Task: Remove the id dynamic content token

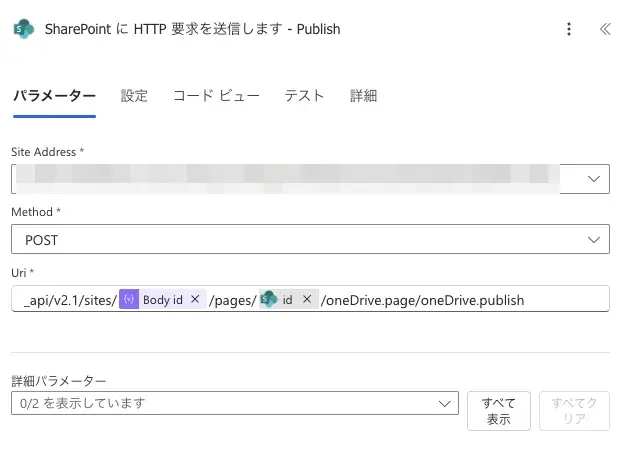Action: point(307,299)
